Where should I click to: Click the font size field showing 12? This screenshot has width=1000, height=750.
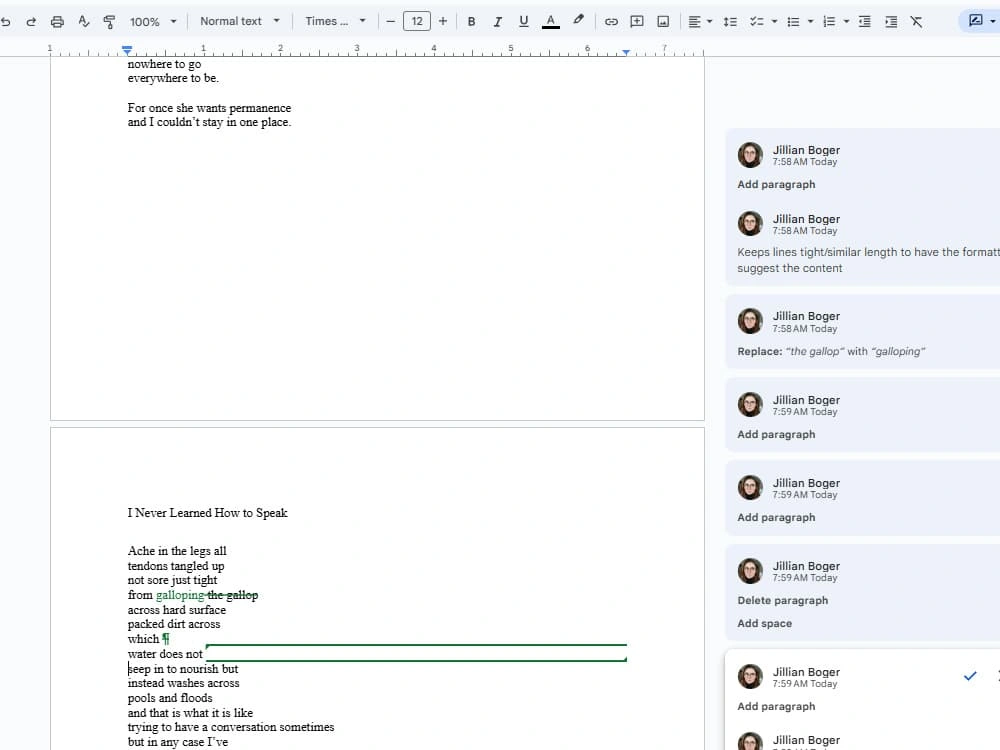416,21
